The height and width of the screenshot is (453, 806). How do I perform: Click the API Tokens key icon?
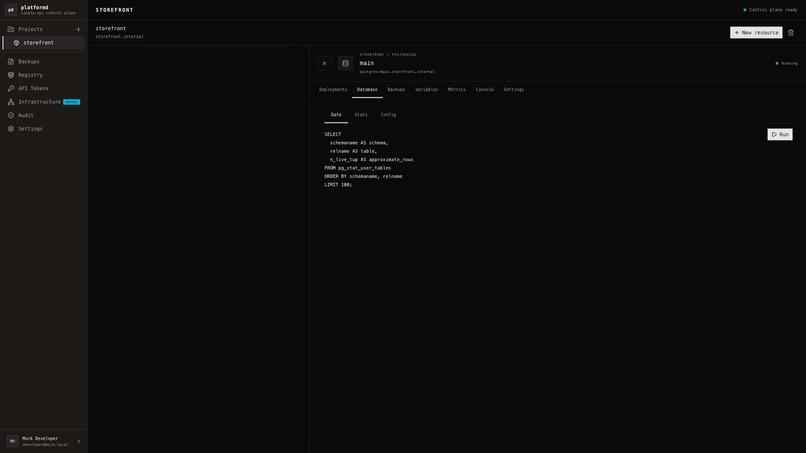pyautogui.click(x=11, y=88)
